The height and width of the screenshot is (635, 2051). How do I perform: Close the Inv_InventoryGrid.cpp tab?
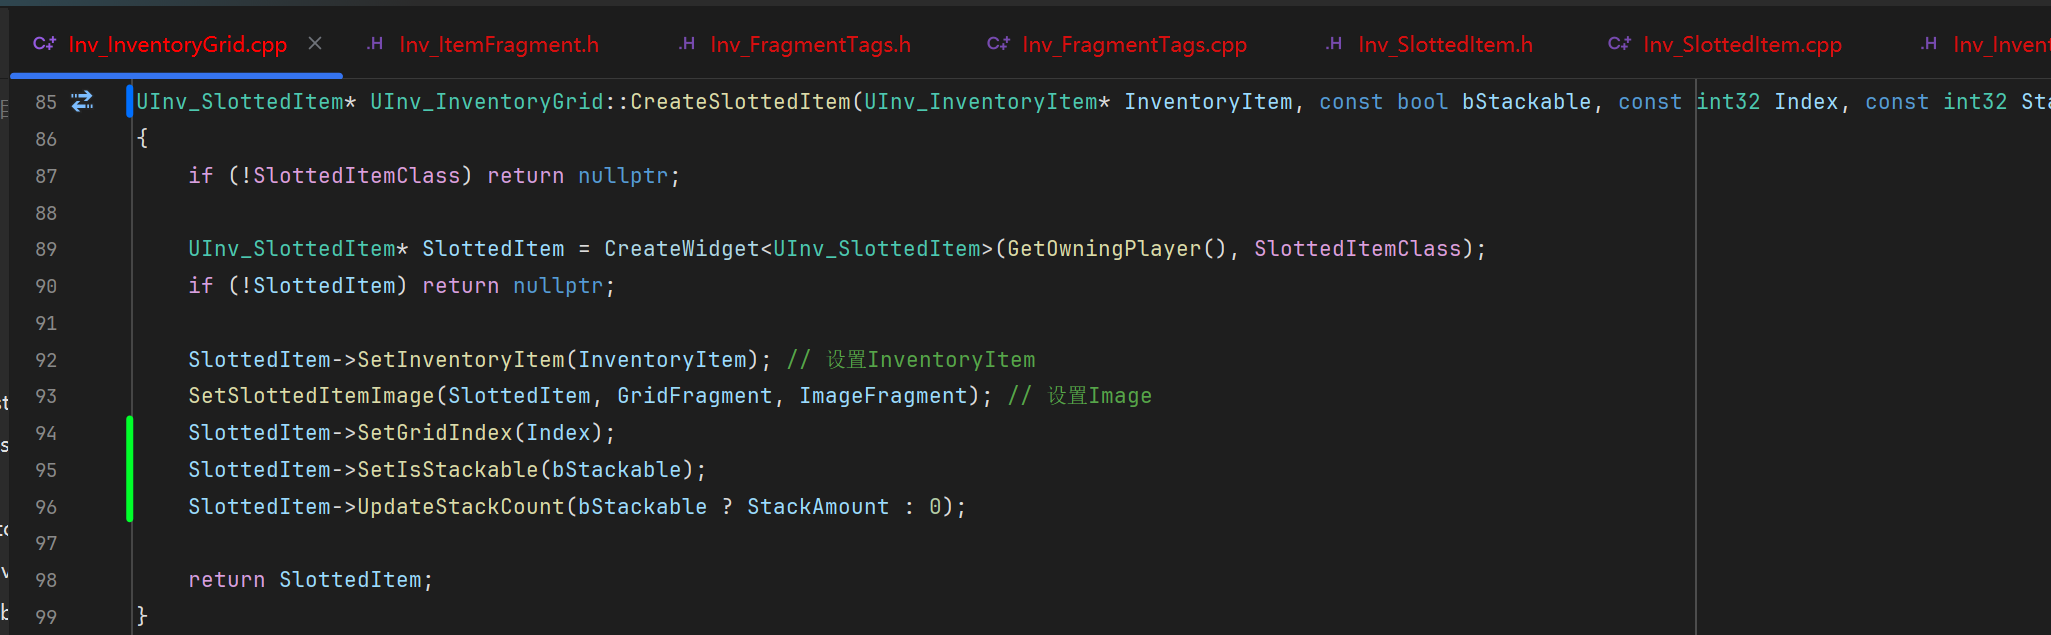(x=315, y=43)
